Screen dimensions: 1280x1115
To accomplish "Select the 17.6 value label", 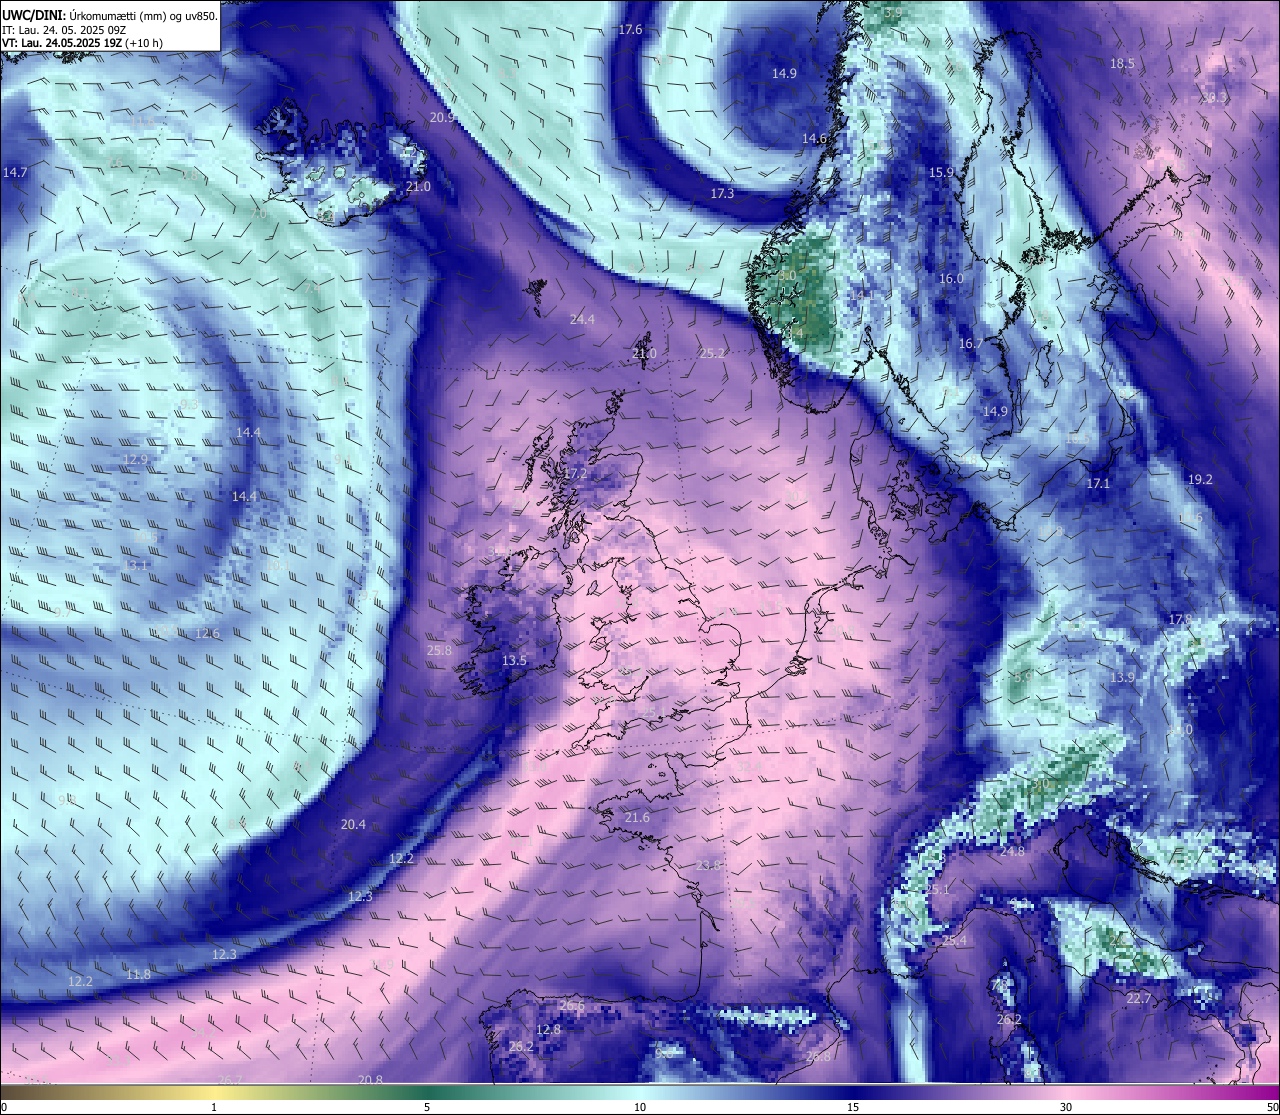I will pyautogui.click(x=630, y=30).
